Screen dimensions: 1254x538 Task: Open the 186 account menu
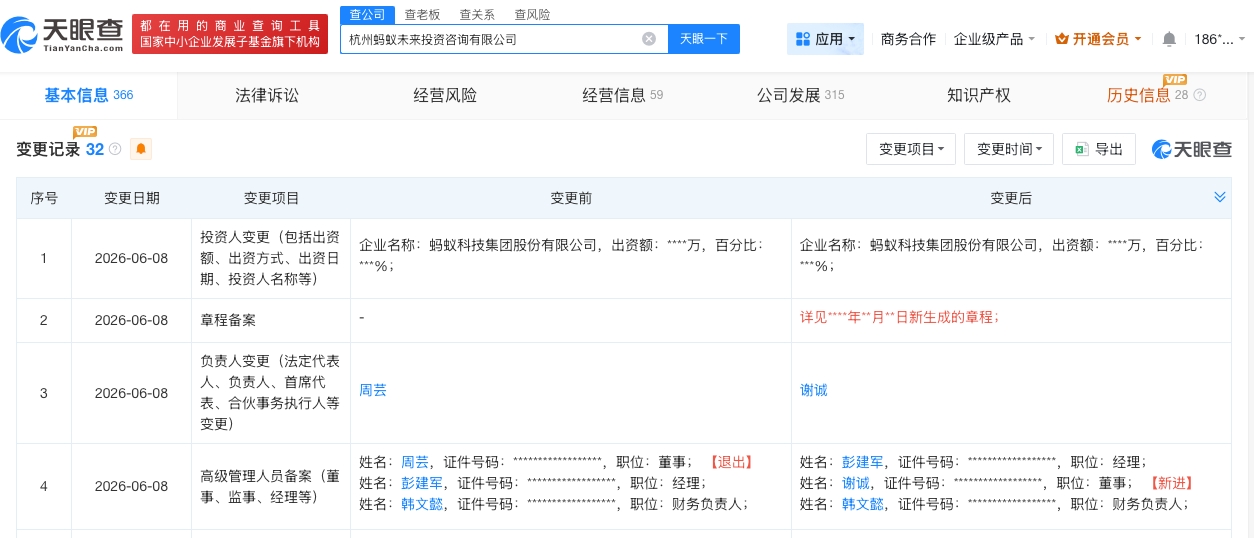click(1221, 39)
